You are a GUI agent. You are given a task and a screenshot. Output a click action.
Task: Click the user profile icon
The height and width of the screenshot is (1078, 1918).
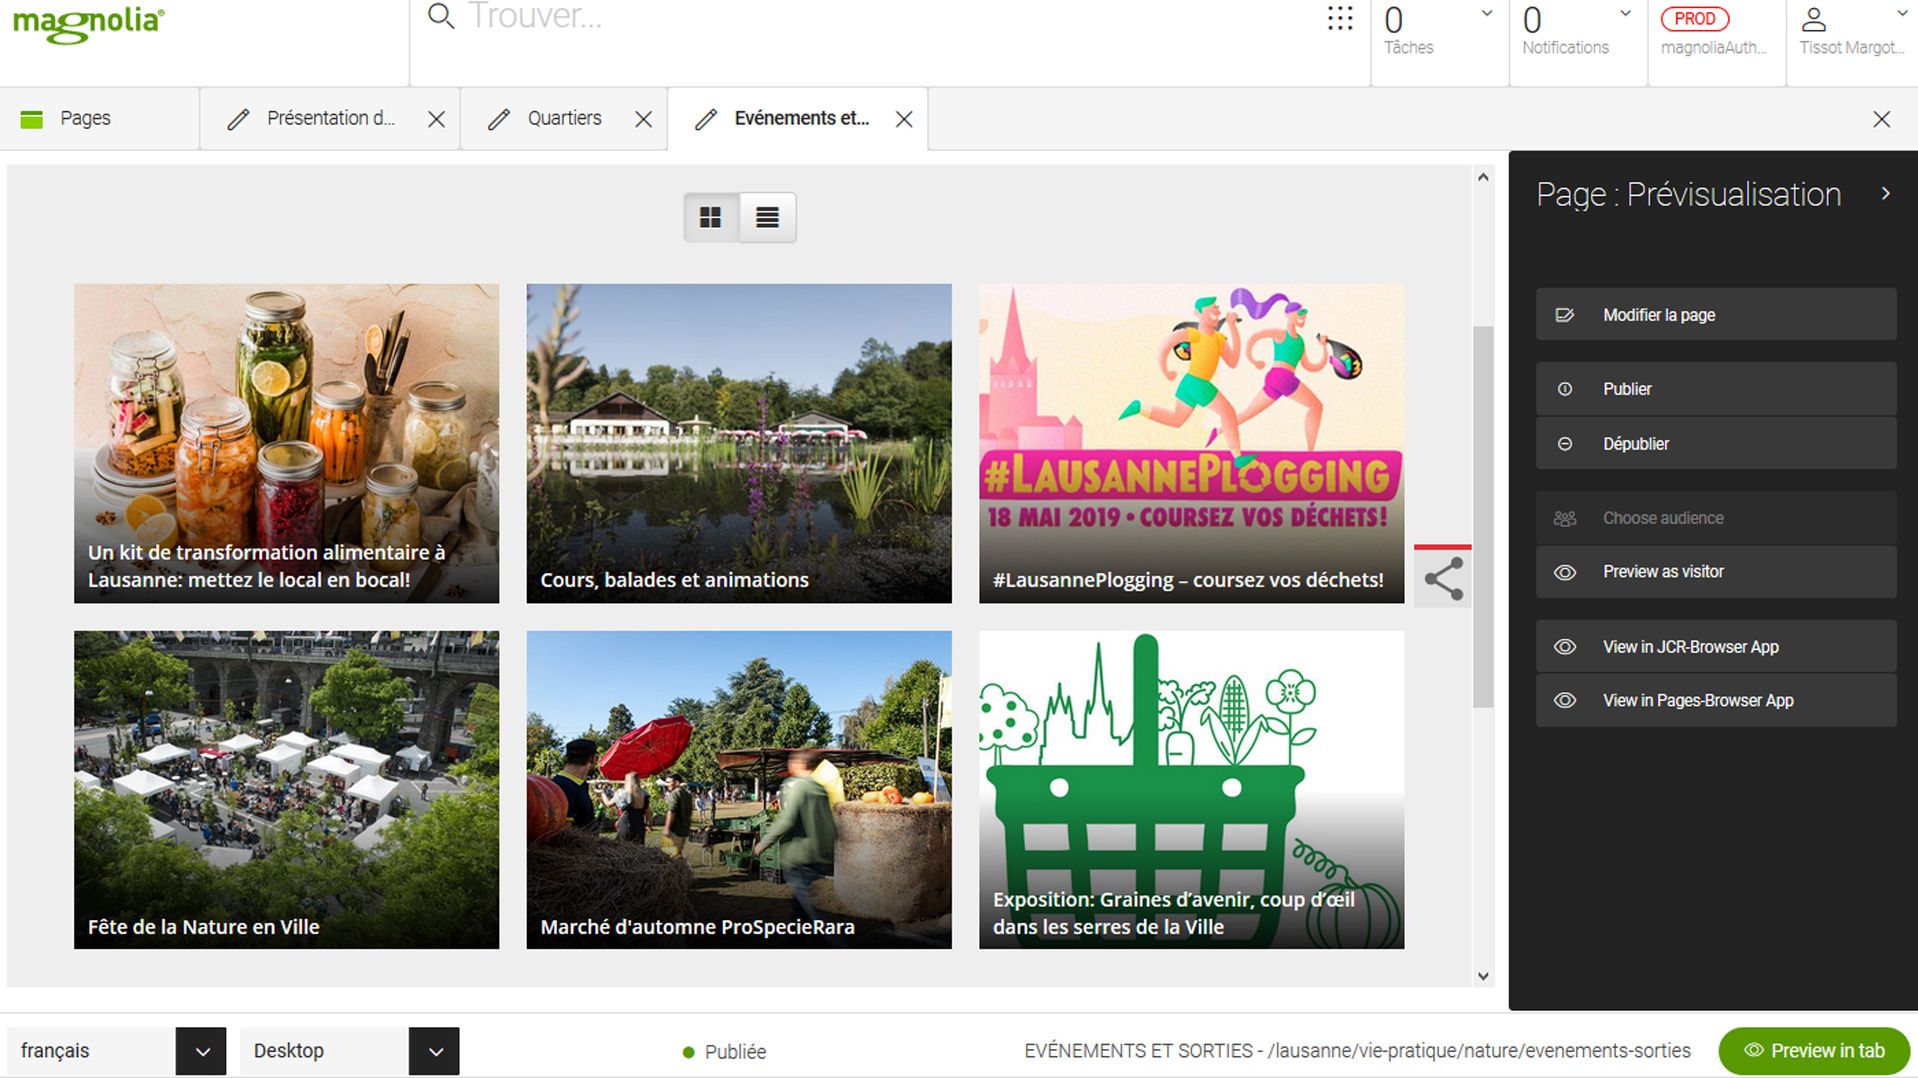point(1813,19)
